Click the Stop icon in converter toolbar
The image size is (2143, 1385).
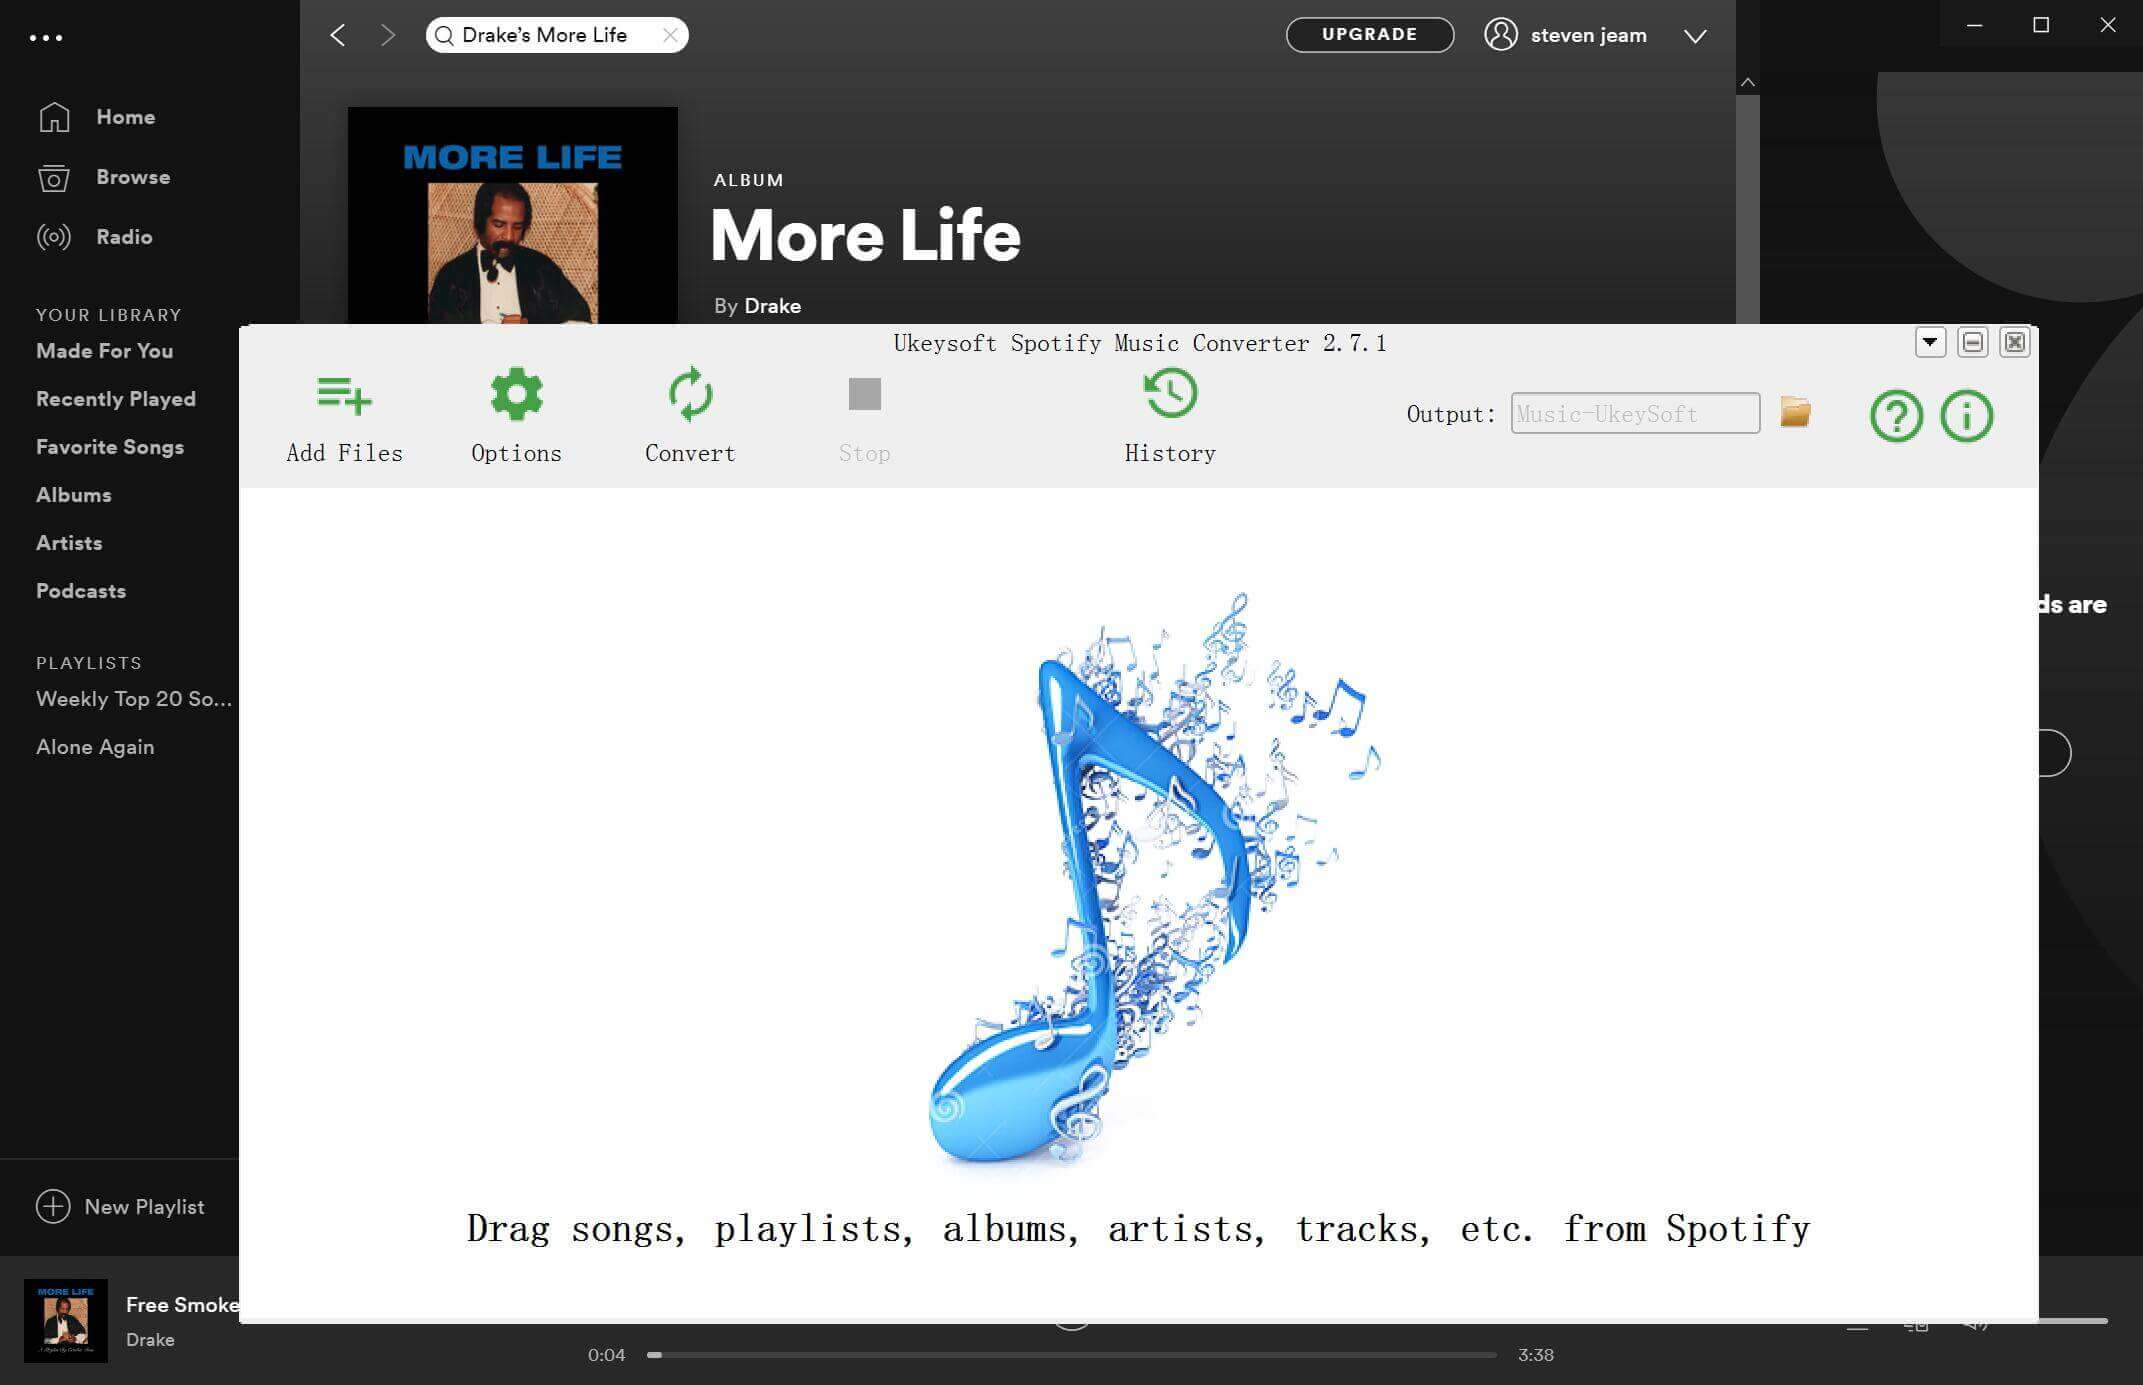[x=864, y=393]
